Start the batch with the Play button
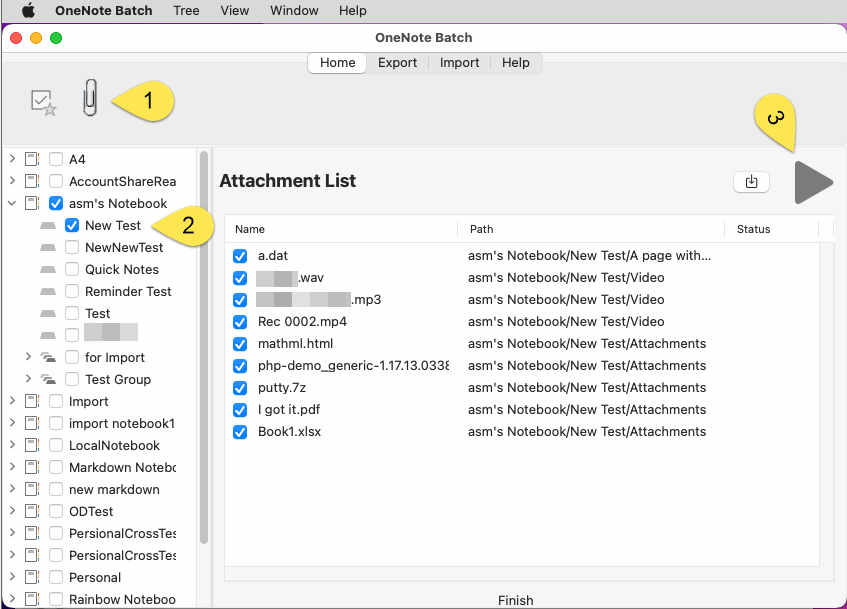This screenshot has height=609, width=847. point(814,182)
